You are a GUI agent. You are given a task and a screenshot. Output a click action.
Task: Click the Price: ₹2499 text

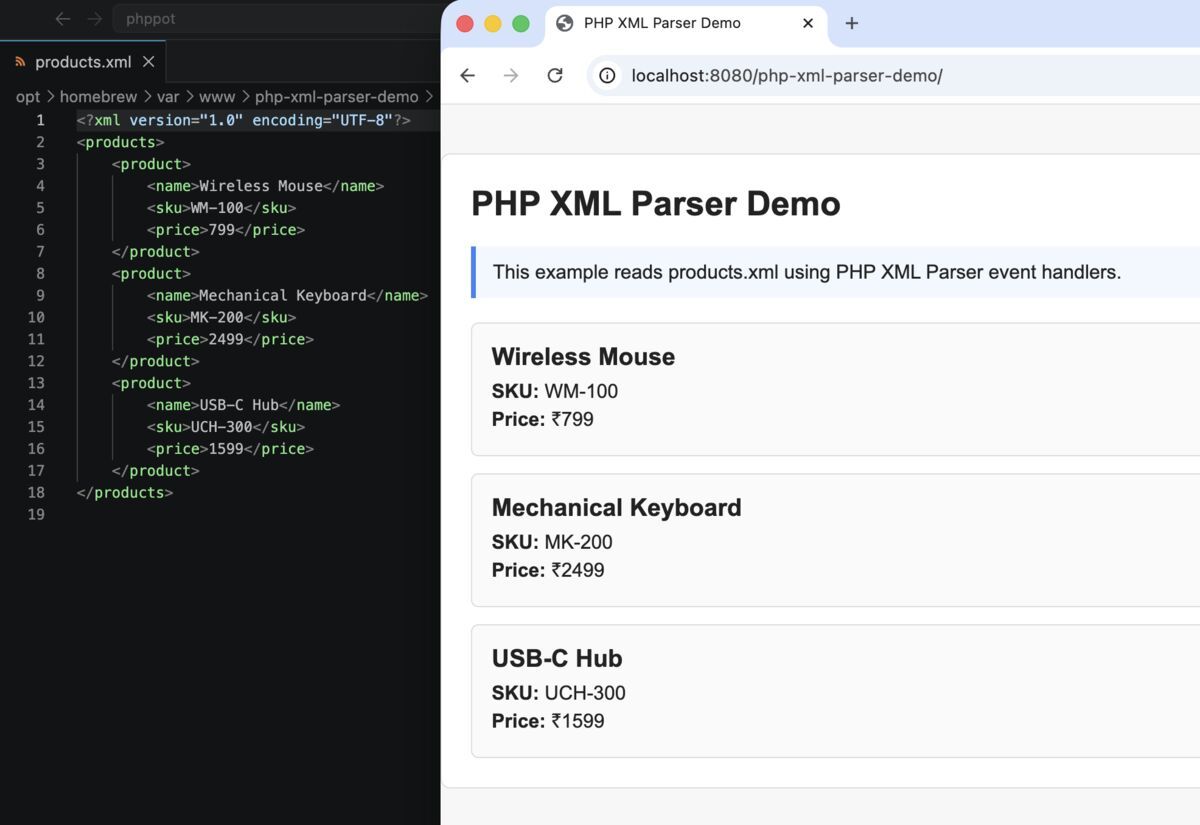548,570
